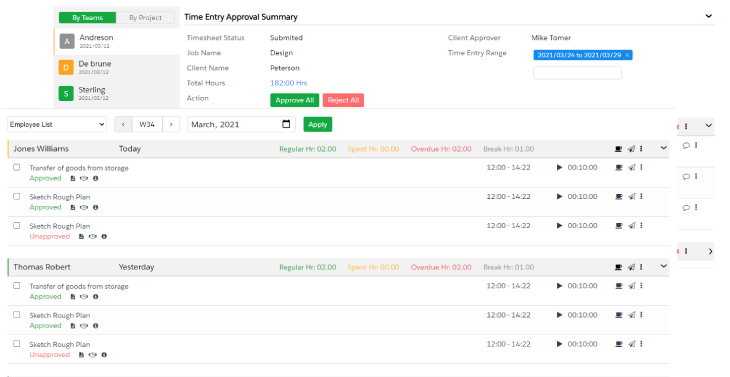730x377 pixels.
Task: Tick checkbox for Thomas Robert's Unapproved Sketch Rough Plan
Action: pyautogui.click(x=17, y=343)
